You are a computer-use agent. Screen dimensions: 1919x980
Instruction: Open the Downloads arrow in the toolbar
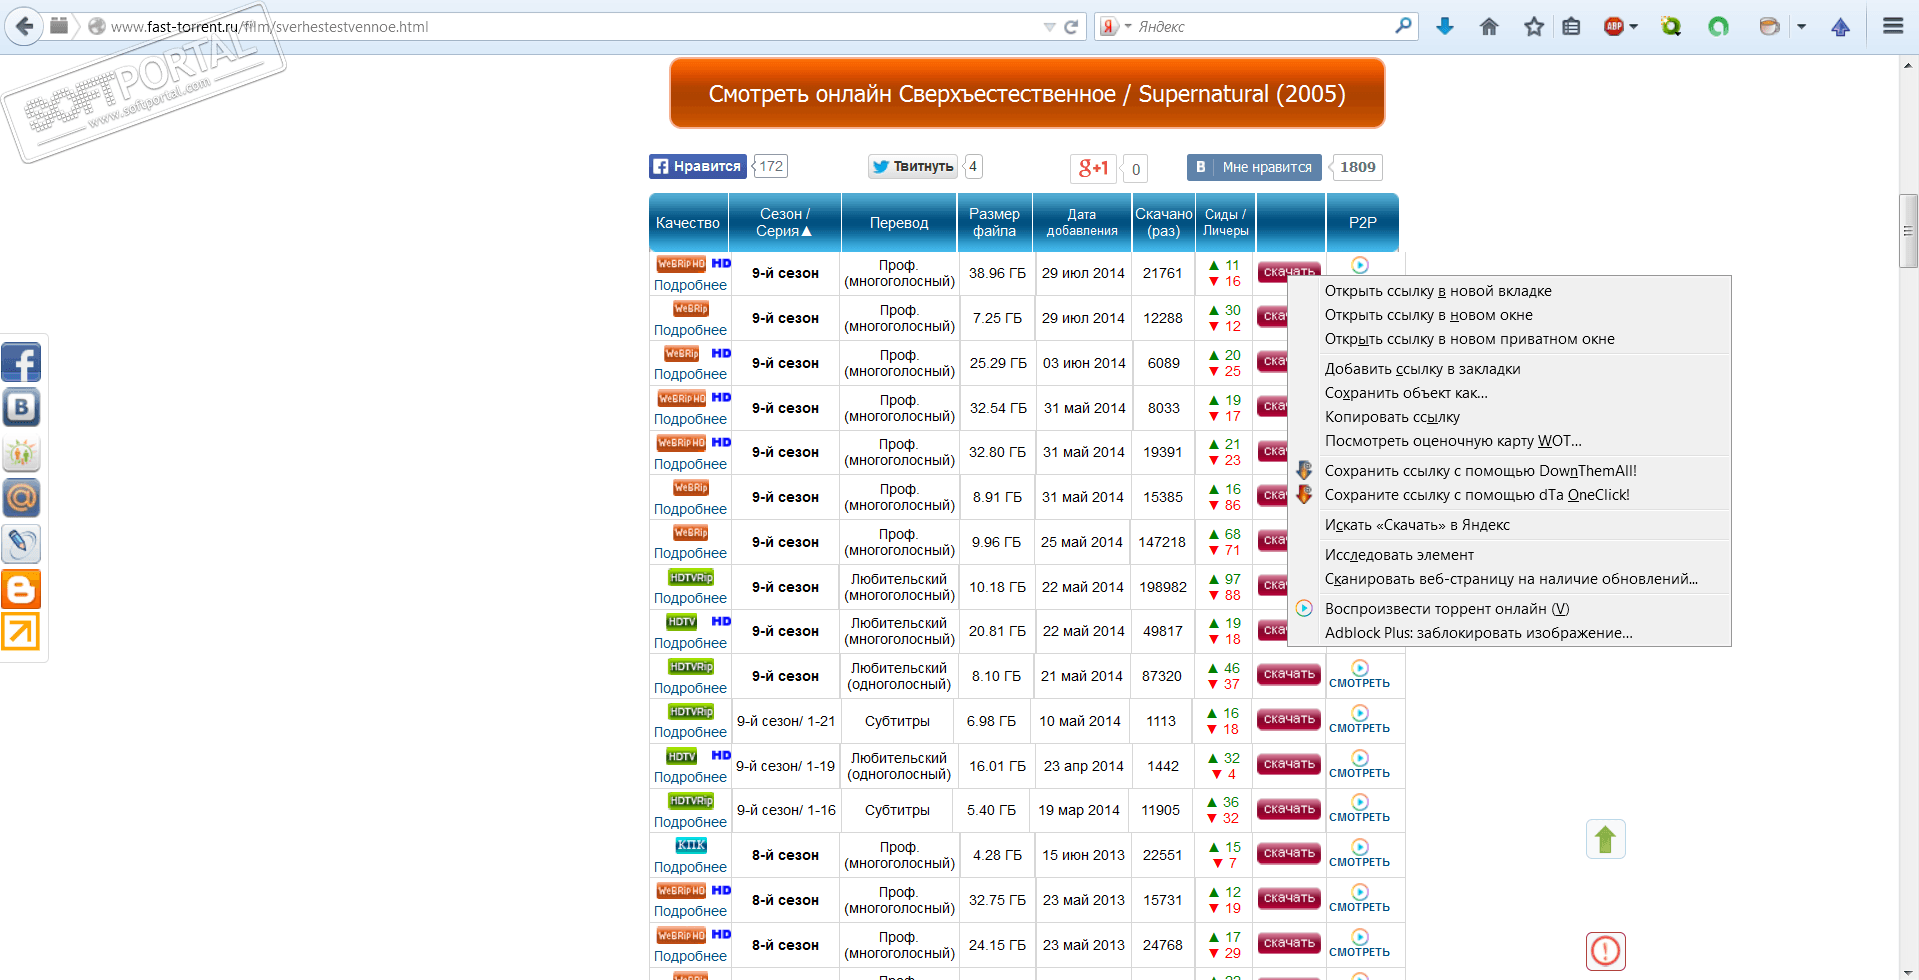click(x=1444, y=27)
